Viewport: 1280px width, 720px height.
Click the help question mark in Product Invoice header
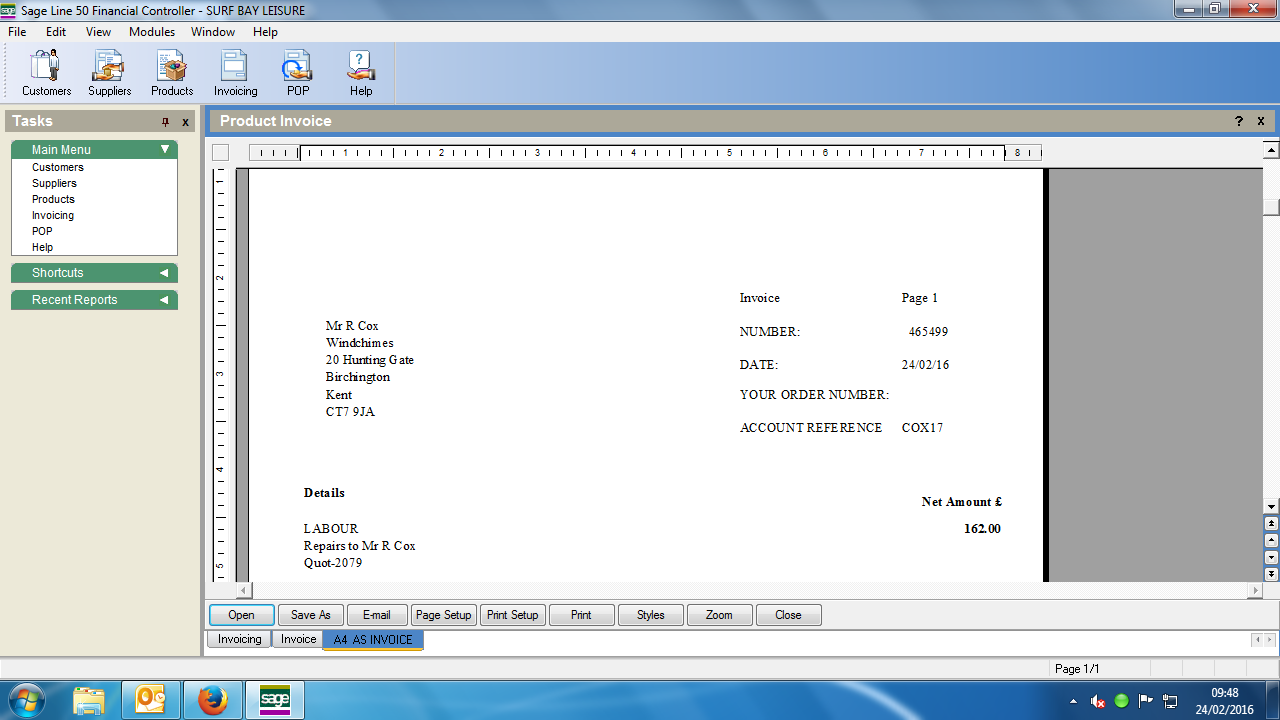(x=1240, y=121)
